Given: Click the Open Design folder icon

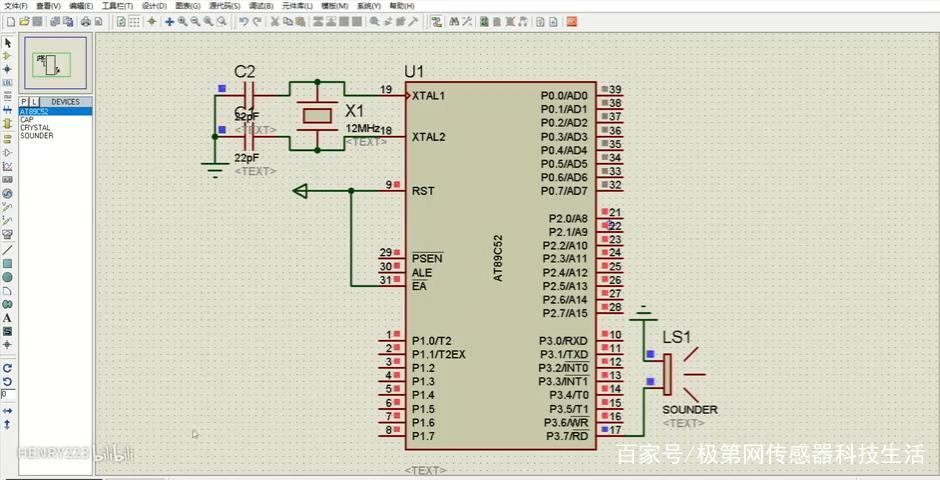Looking at the screenshot, I should tap(24, 22).
